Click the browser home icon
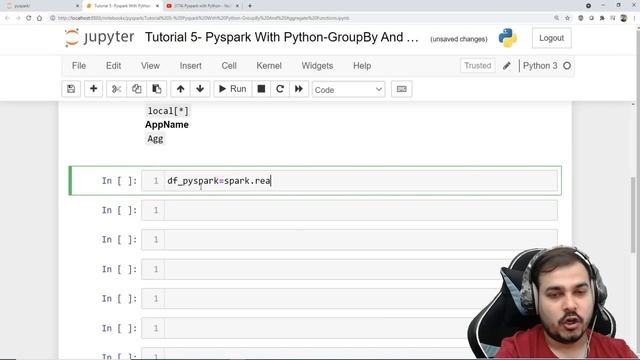Viewport: 640px width, 360px height. pyautogui.click(x=39, y=18)
